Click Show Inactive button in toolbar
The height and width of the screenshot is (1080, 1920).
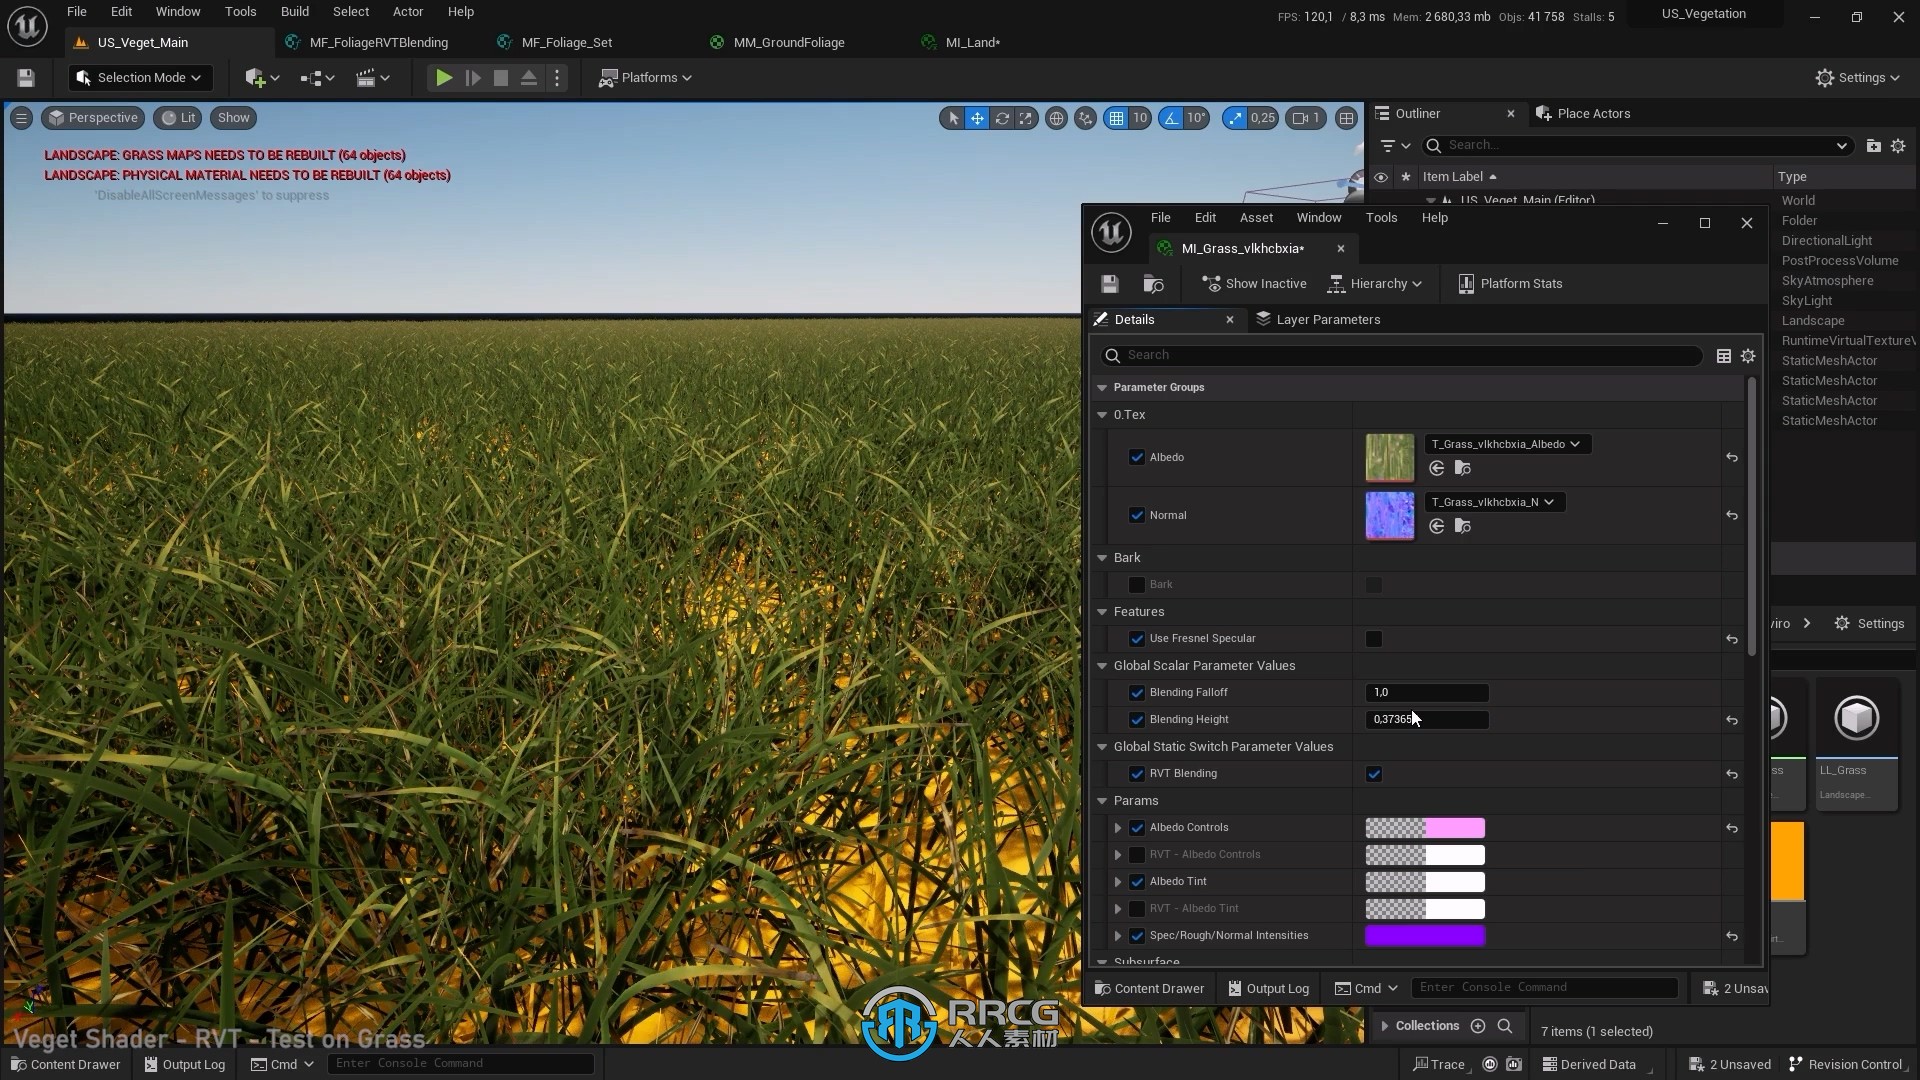[1255, 282]
